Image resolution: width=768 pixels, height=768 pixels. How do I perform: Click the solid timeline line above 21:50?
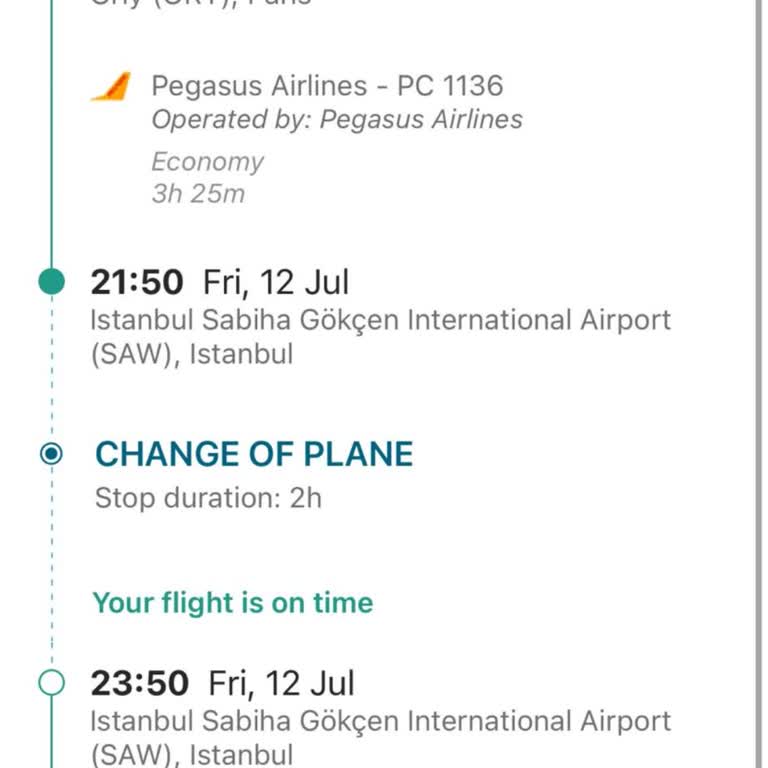tap(52, 150)
